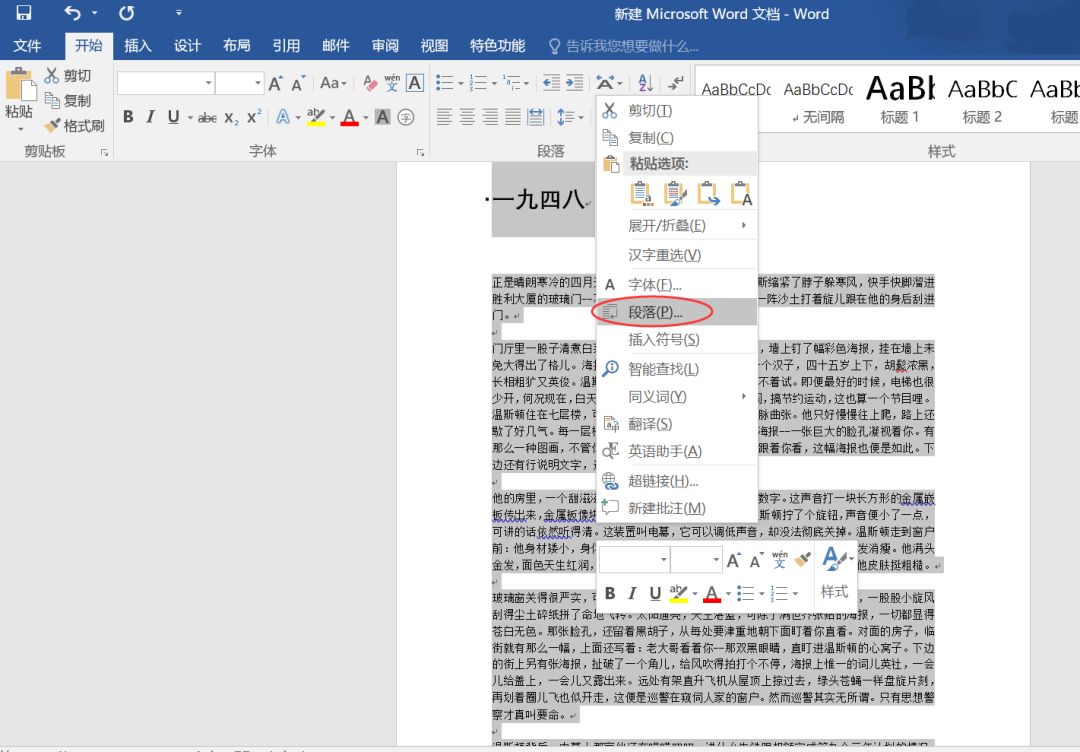
Task: Open the ribbon font name dropdown
Action: 208,83
